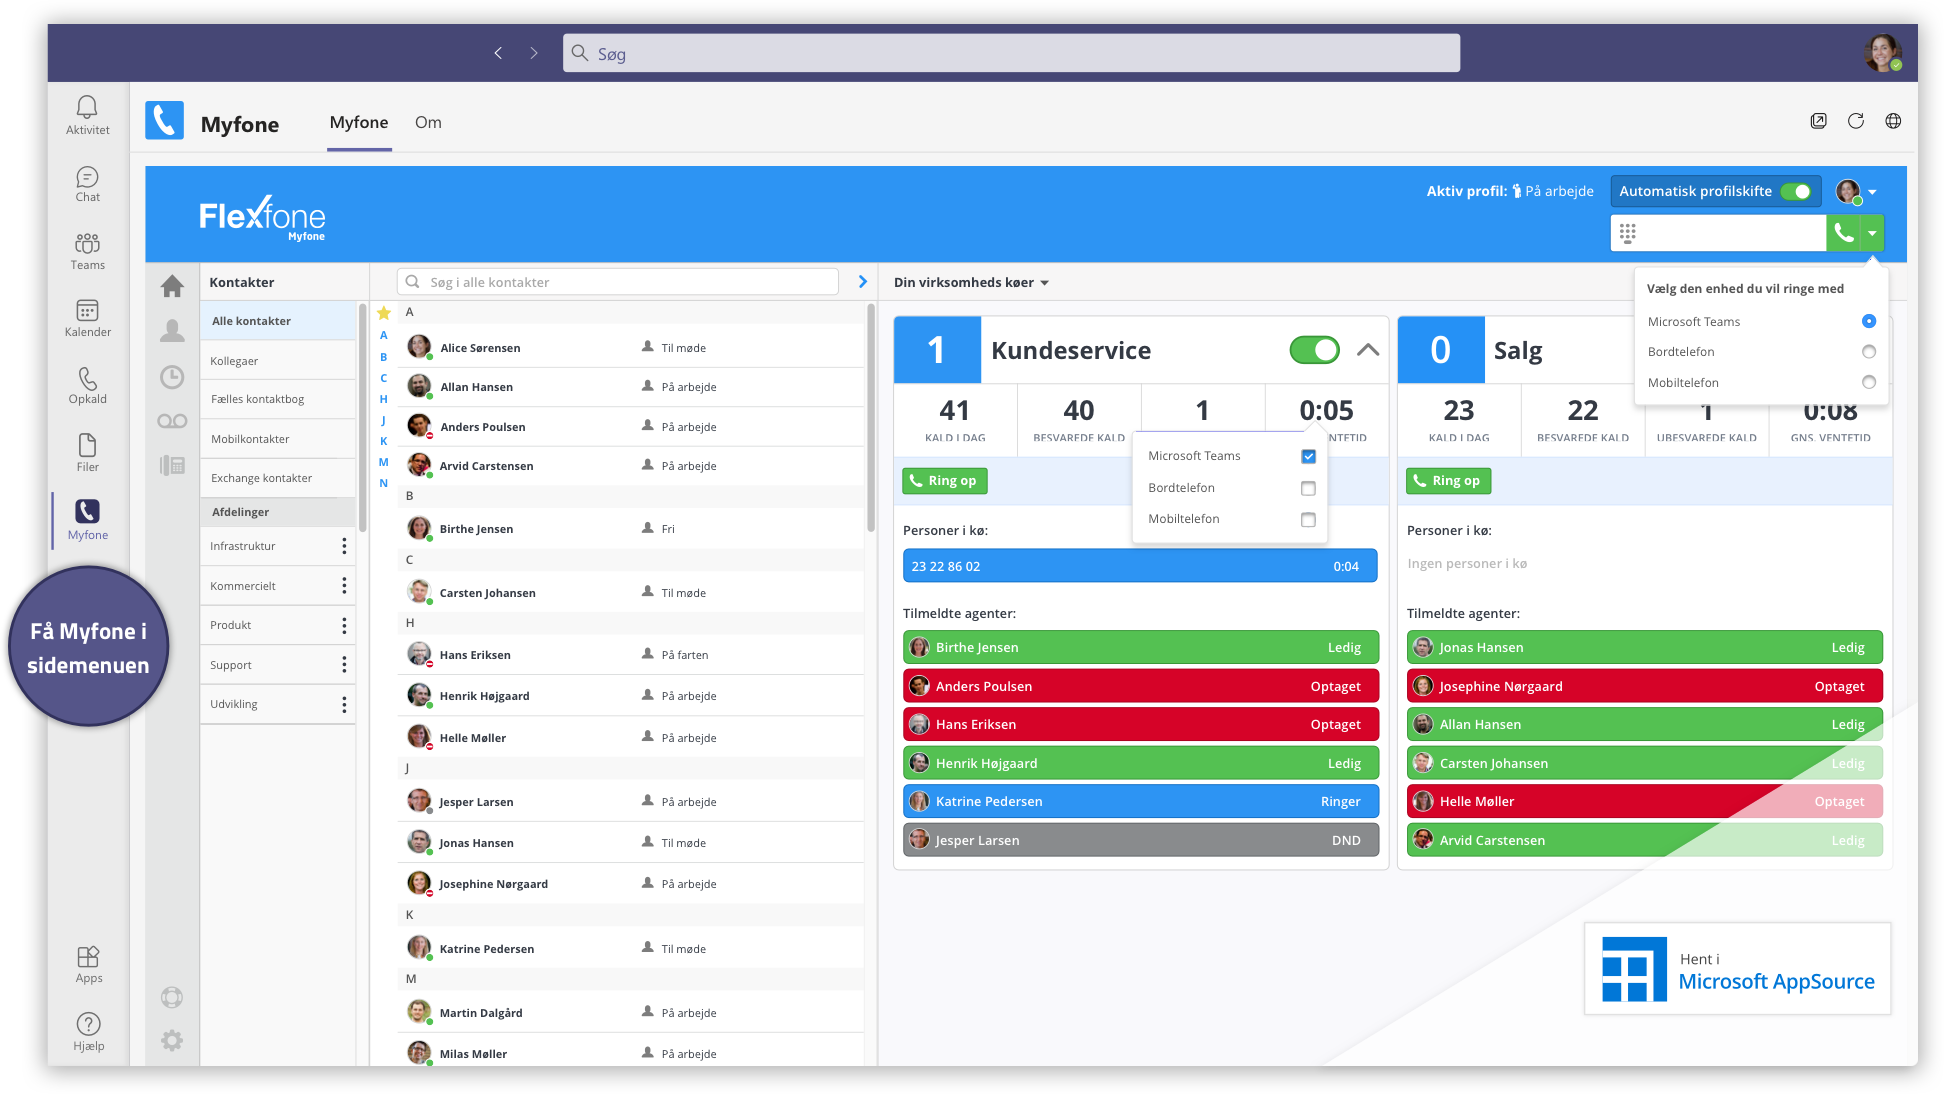Viewport: 1944px width, 1094px height.
Task: Uncheck Microsoft Teams checkbox in Kundeservice
Action: [x=1308, y=456]
